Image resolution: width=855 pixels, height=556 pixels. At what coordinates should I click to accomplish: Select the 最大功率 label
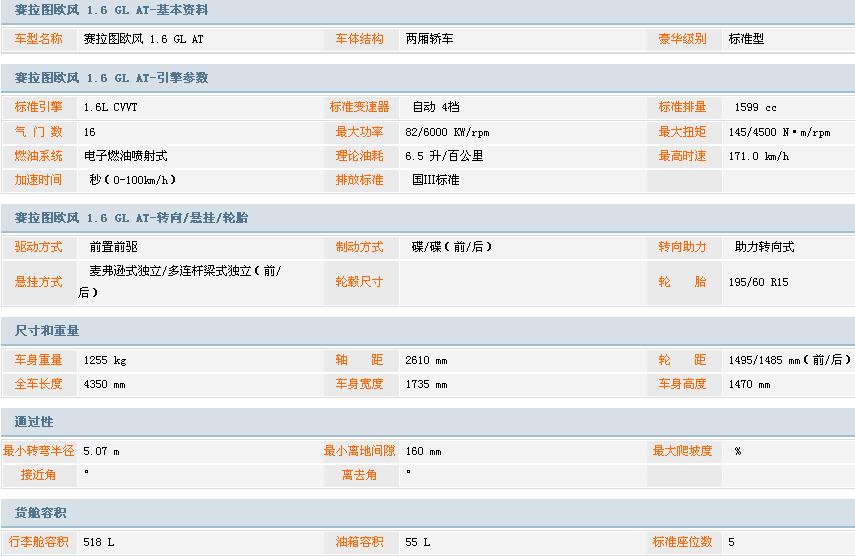(x=359, y=132)
